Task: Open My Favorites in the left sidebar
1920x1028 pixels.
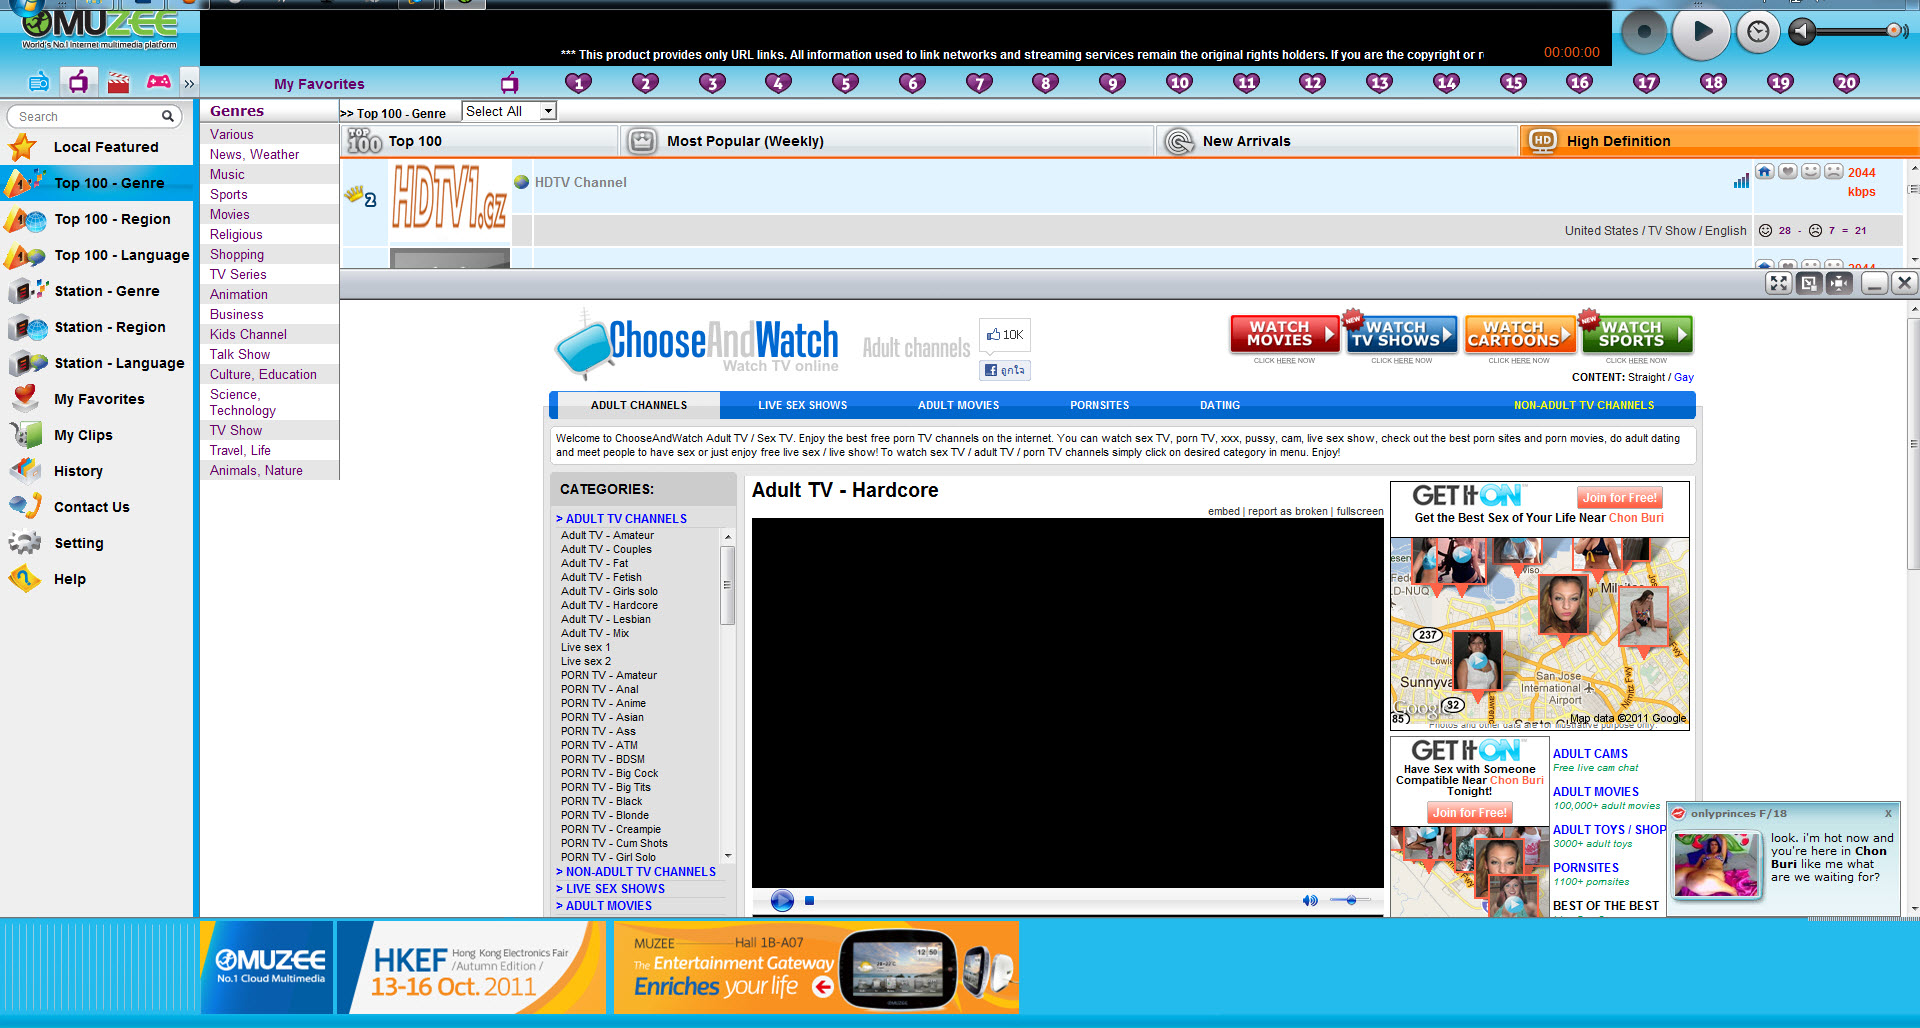Action: [x=97, y=399]
